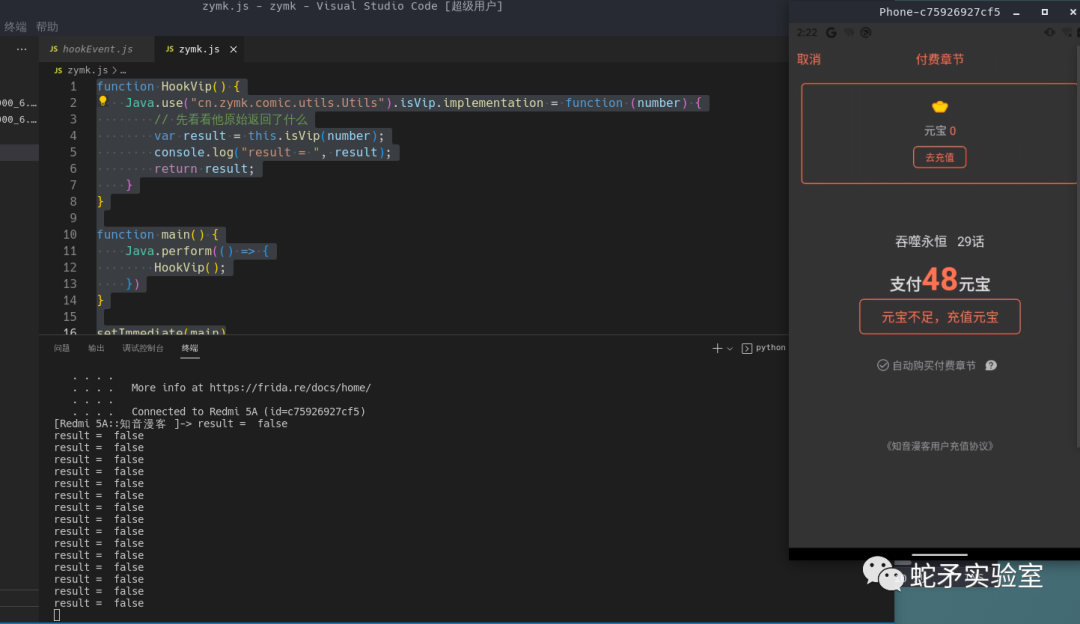Switch to the 问题 panel tab
The width and height of the screenshot is (1080, 624).
tap(62, 349)
